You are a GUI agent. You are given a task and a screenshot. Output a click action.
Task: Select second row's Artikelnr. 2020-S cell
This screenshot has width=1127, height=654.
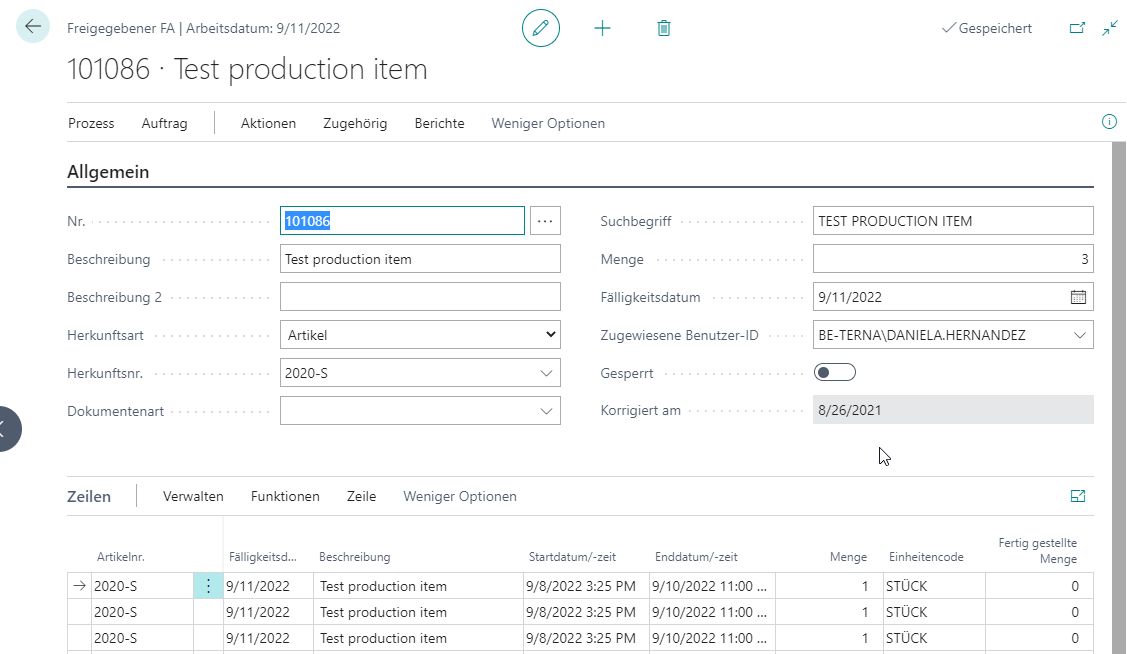[x=142, y=612]
